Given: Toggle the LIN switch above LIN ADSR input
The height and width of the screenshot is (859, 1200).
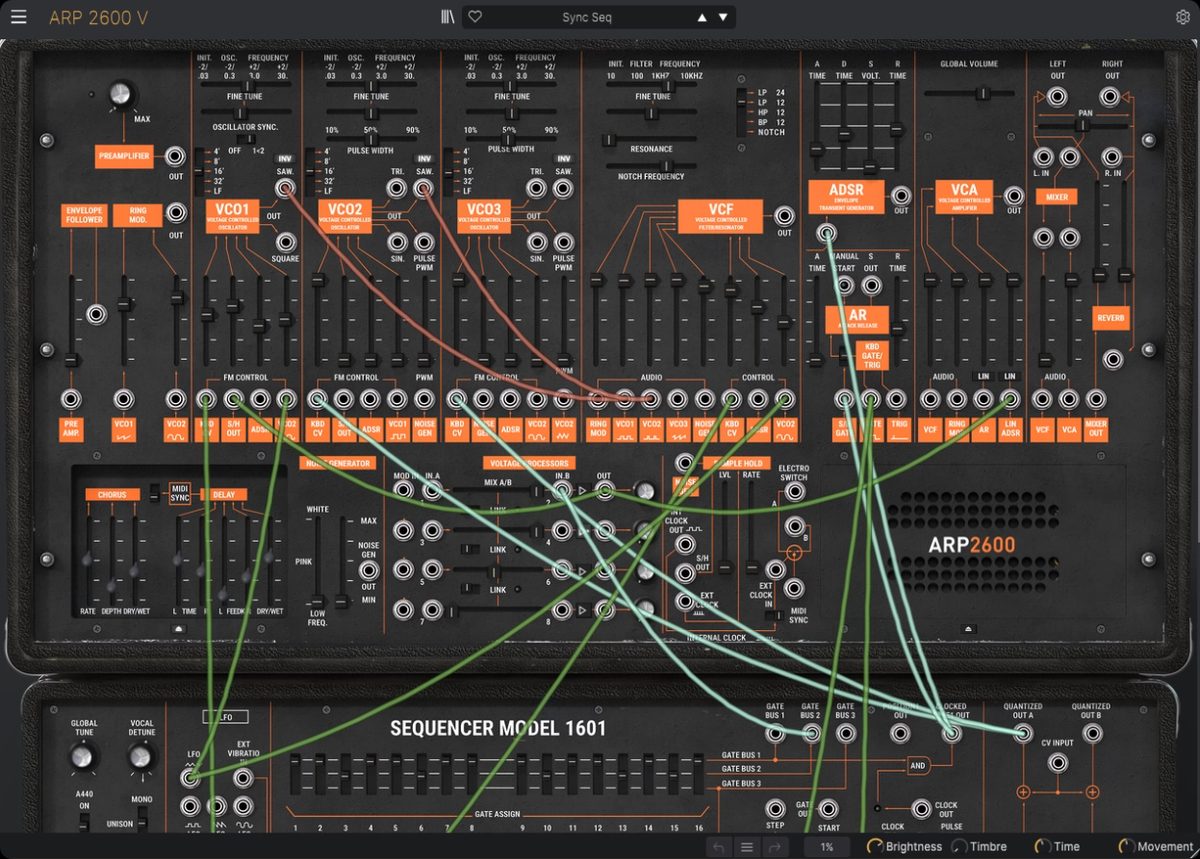Looking at the screenshot, I should [x=1010, y=376].
